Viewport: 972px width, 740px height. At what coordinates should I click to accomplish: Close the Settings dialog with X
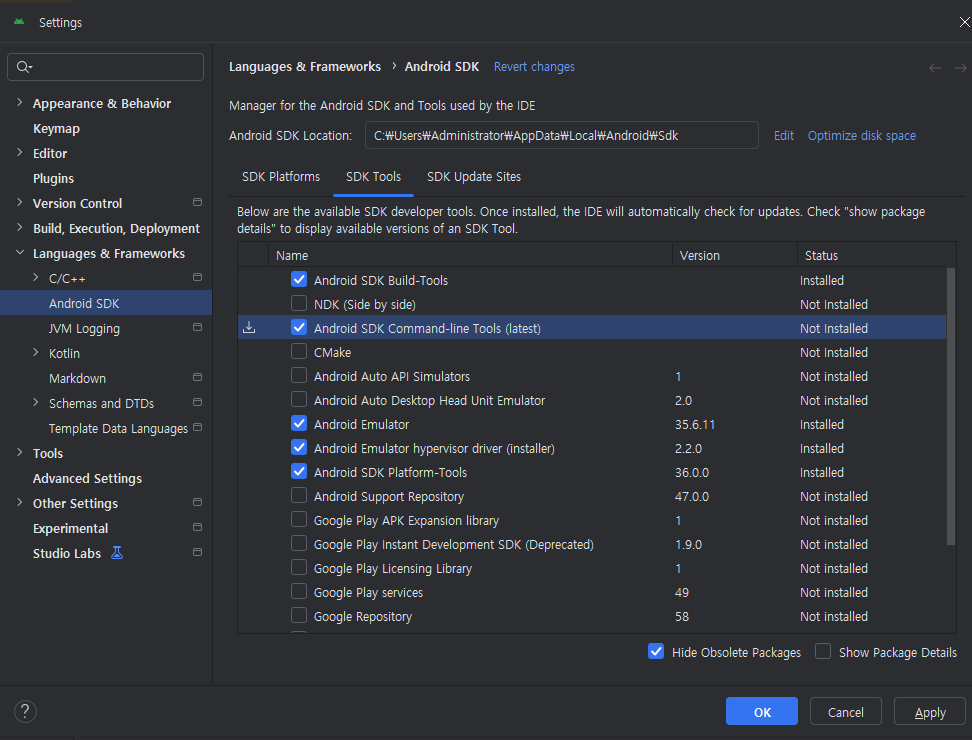(965, 22)
